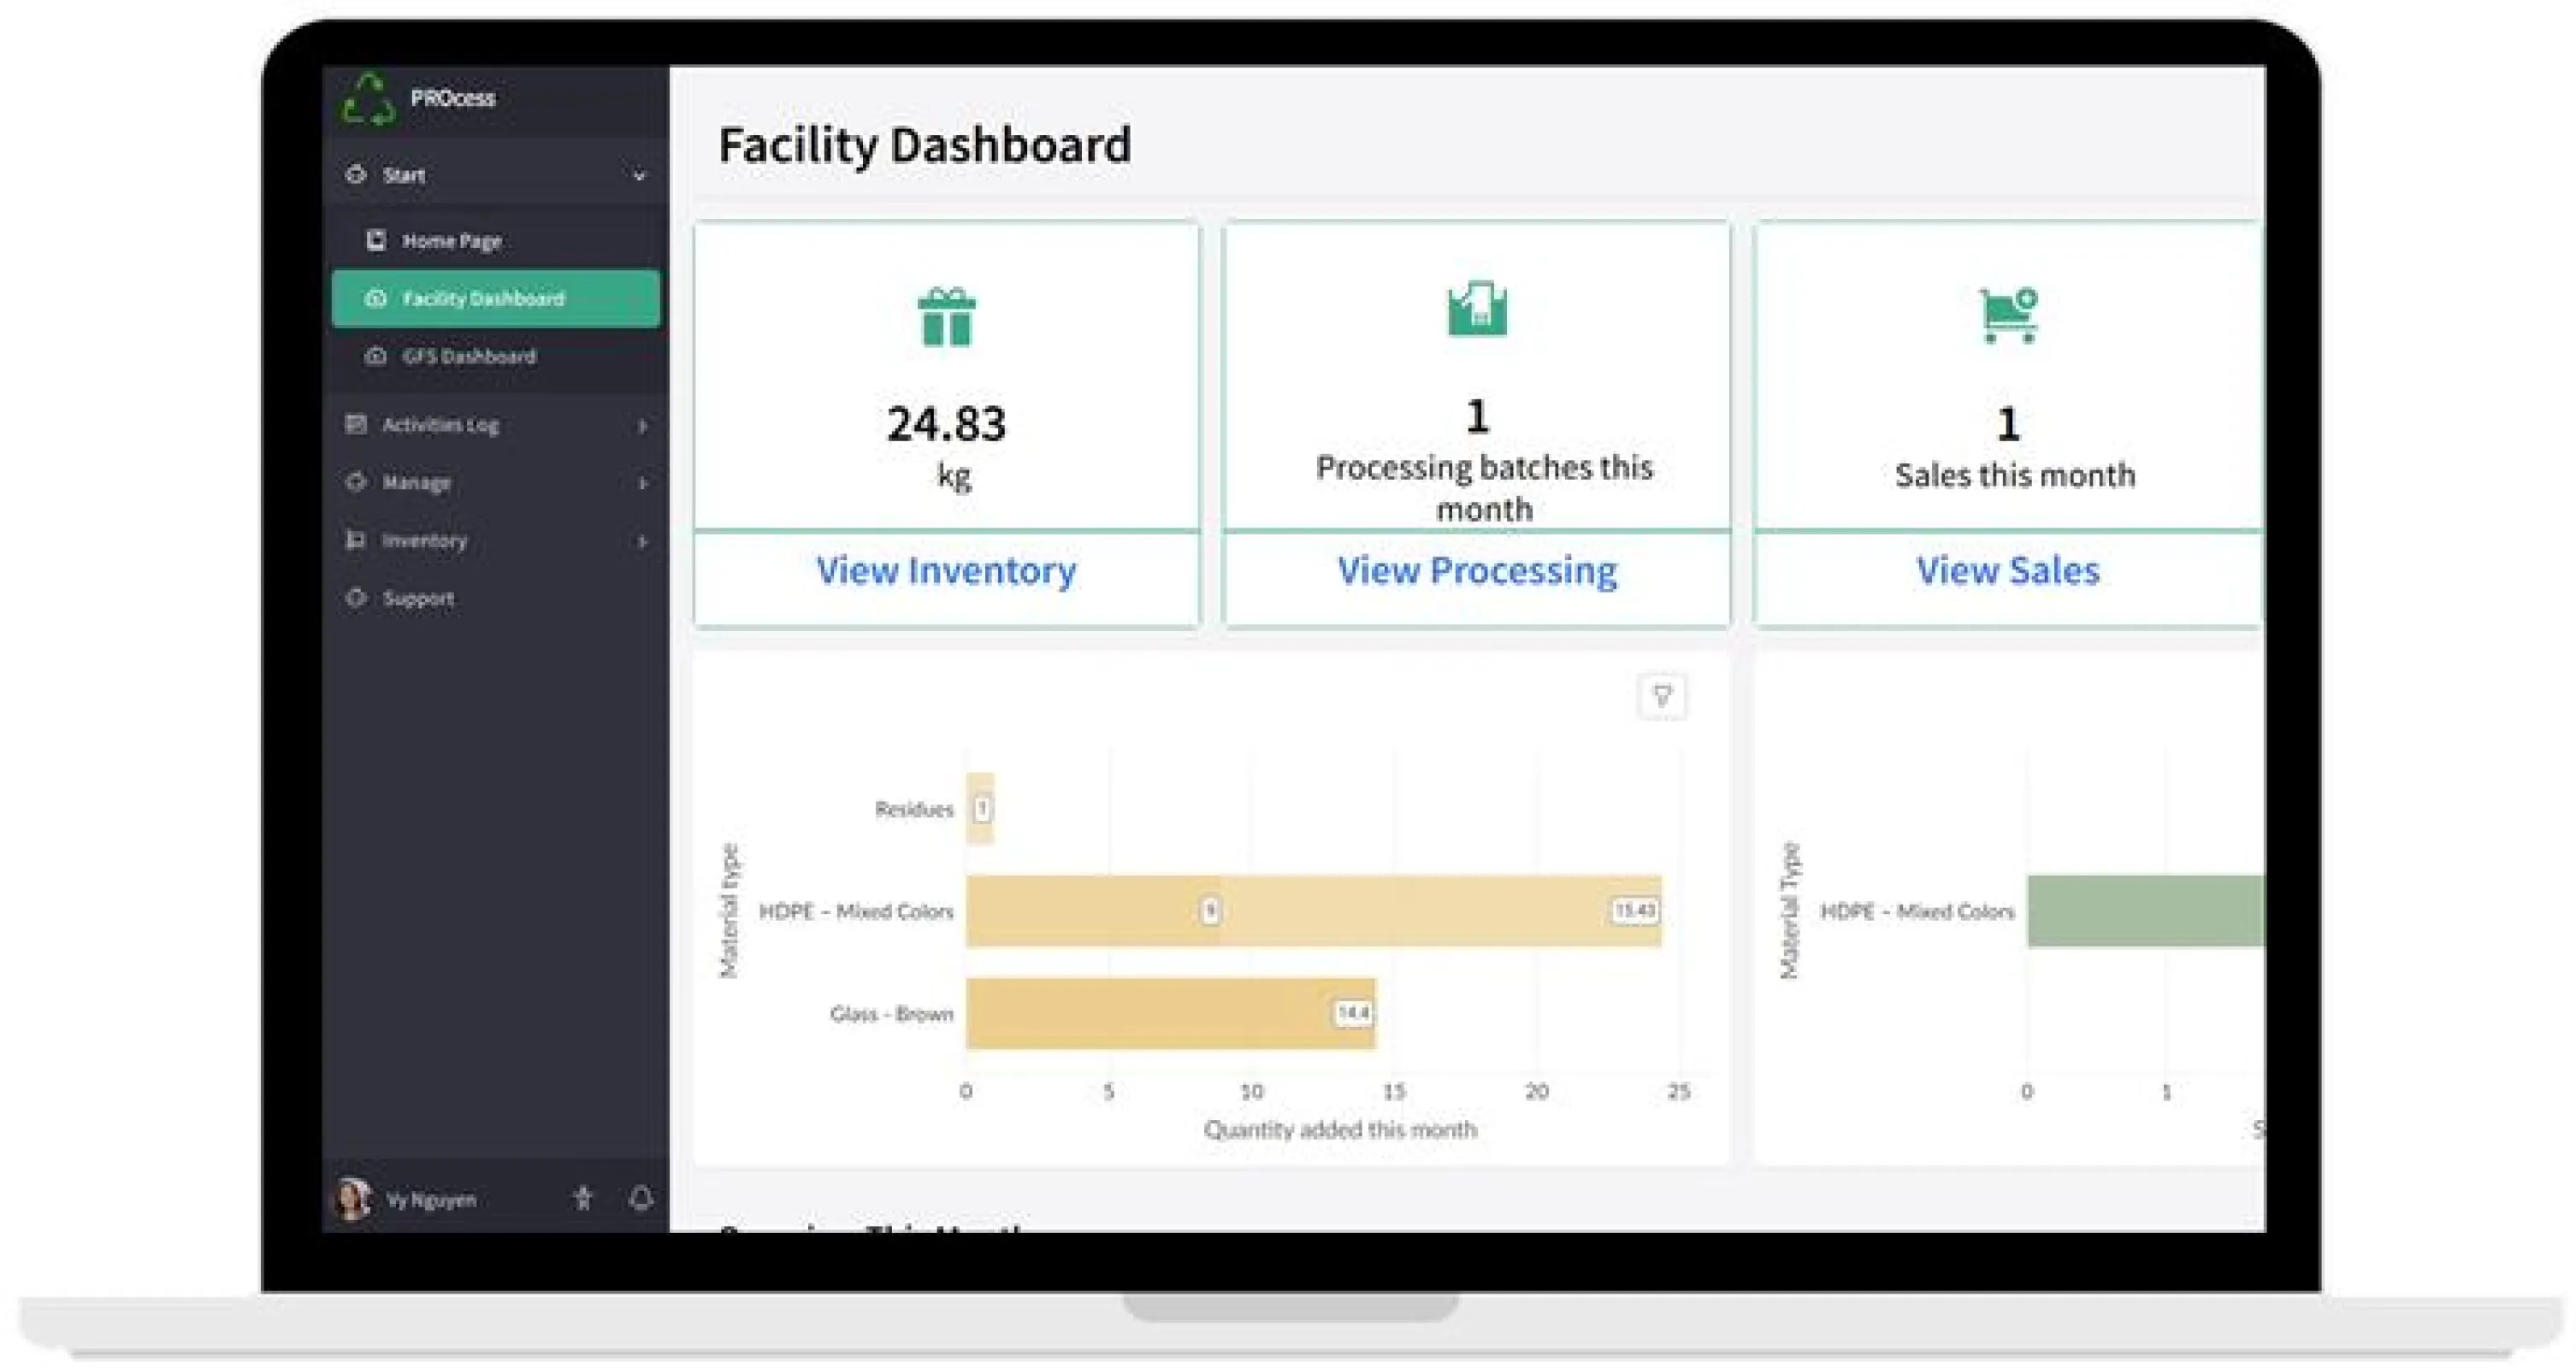This screenshot has height=1368, width=2576.
Task: Click the View Sales link
Action: (2007, 570)
